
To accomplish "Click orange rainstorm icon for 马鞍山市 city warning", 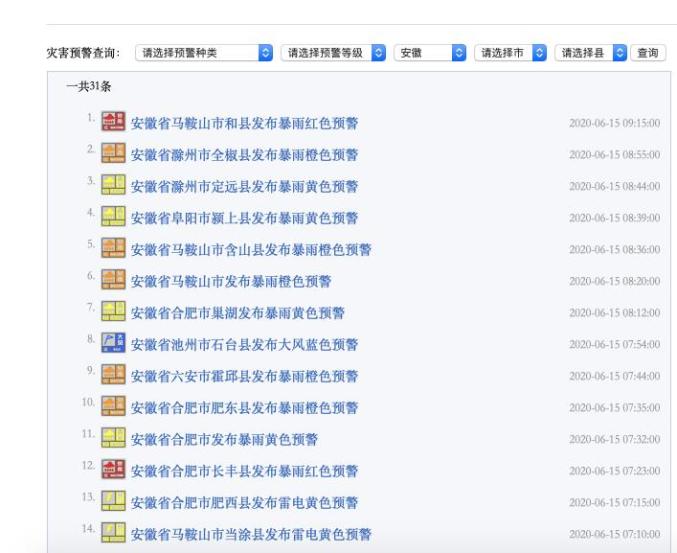I will [x=113, y=279].
